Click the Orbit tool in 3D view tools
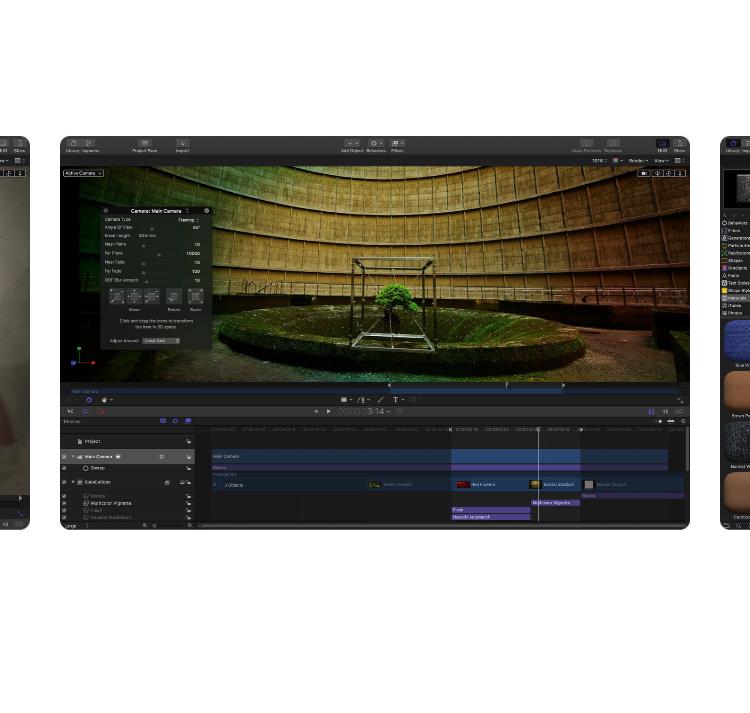 point(669,173)
